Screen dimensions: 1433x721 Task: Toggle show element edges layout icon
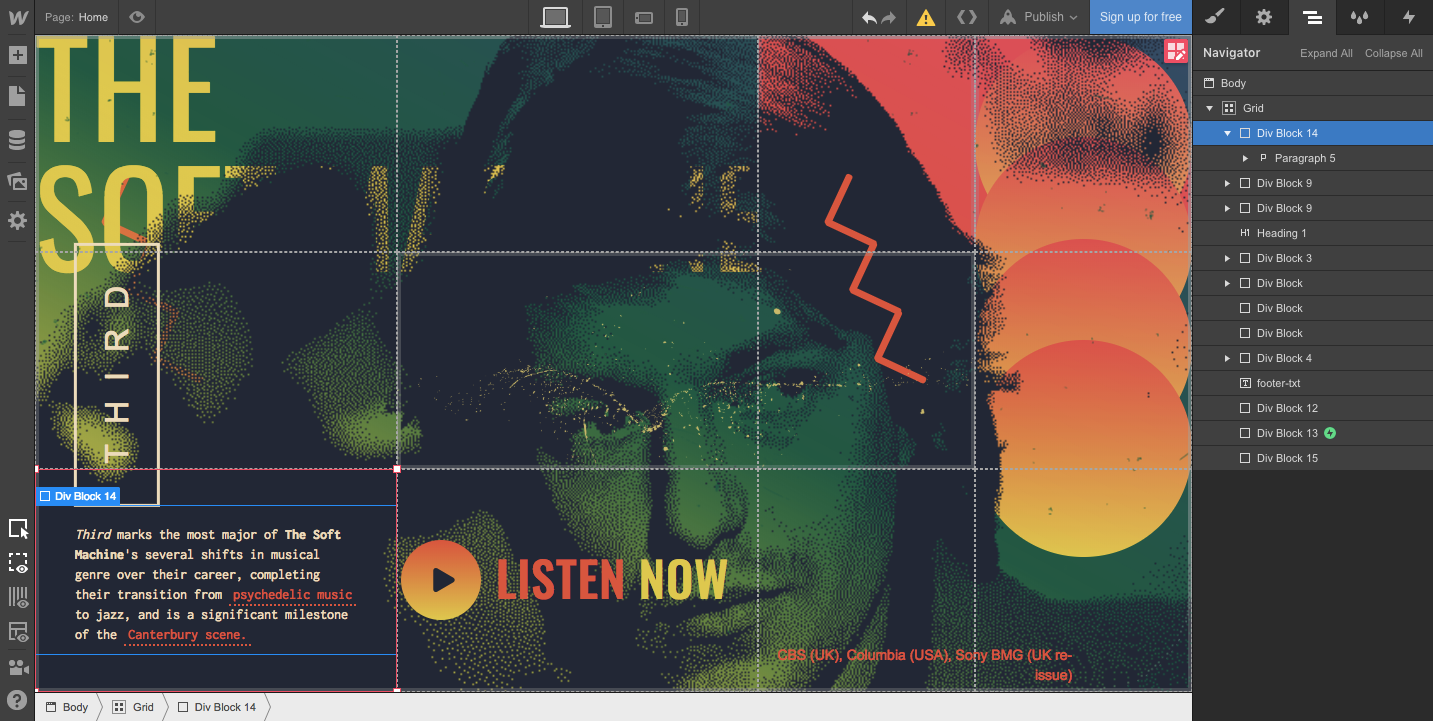pos(17,632)
